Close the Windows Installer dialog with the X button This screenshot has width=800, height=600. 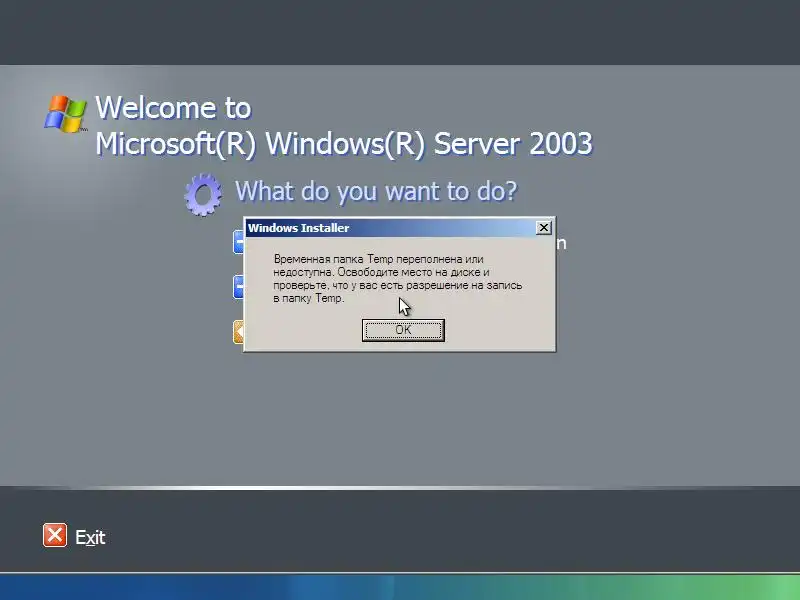pos(544,228)
